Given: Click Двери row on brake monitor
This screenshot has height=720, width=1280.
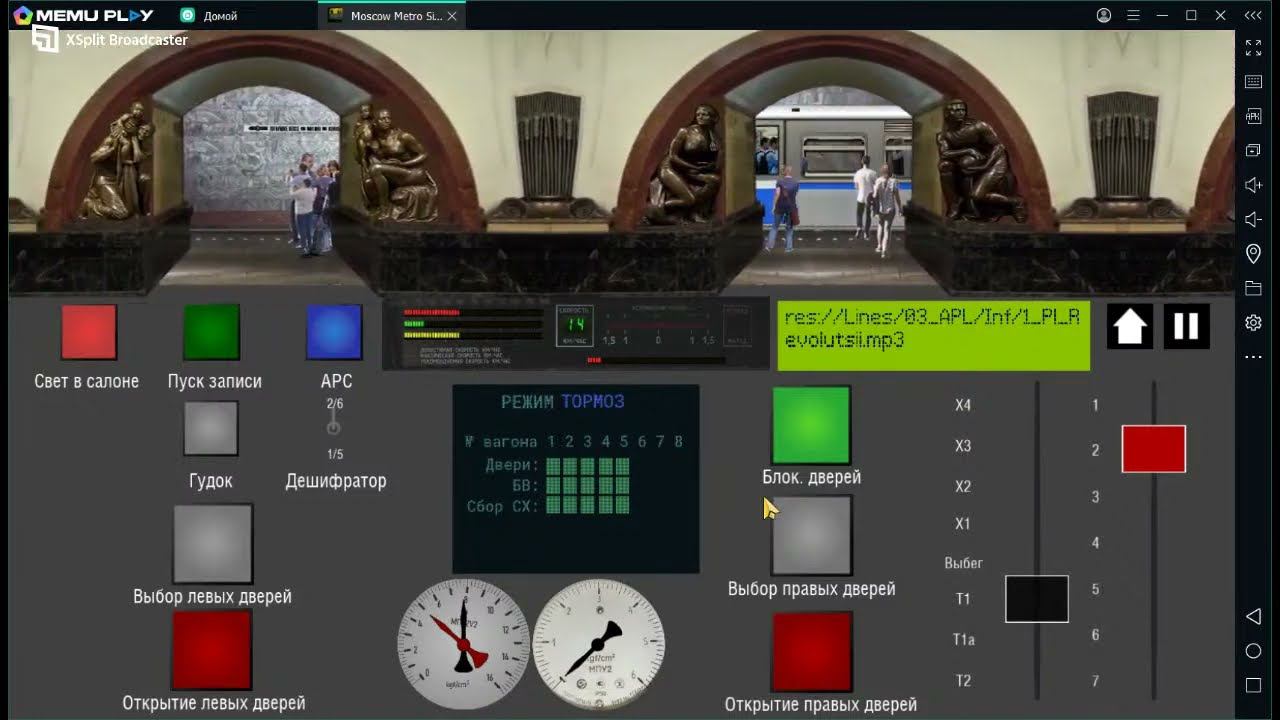Looking at the screenshot, I should tap(558, 466).
